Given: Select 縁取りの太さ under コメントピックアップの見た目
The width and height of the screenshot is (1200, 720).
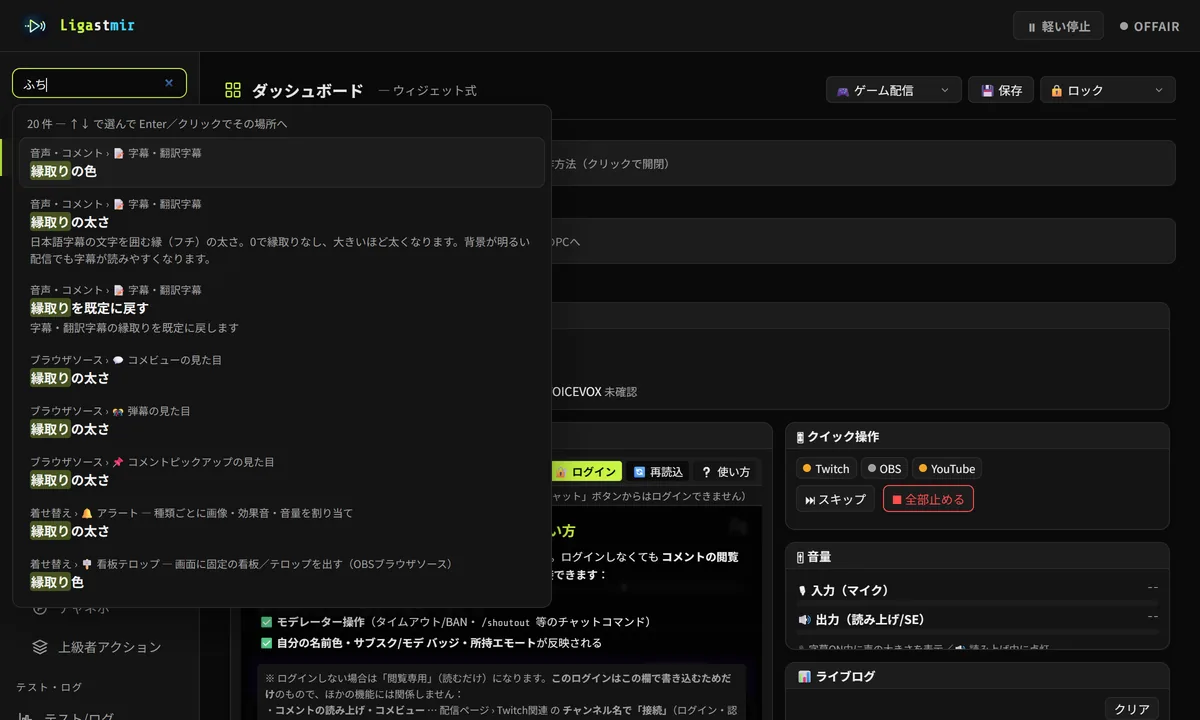Looking at the screenshot, I should (281, 471).
